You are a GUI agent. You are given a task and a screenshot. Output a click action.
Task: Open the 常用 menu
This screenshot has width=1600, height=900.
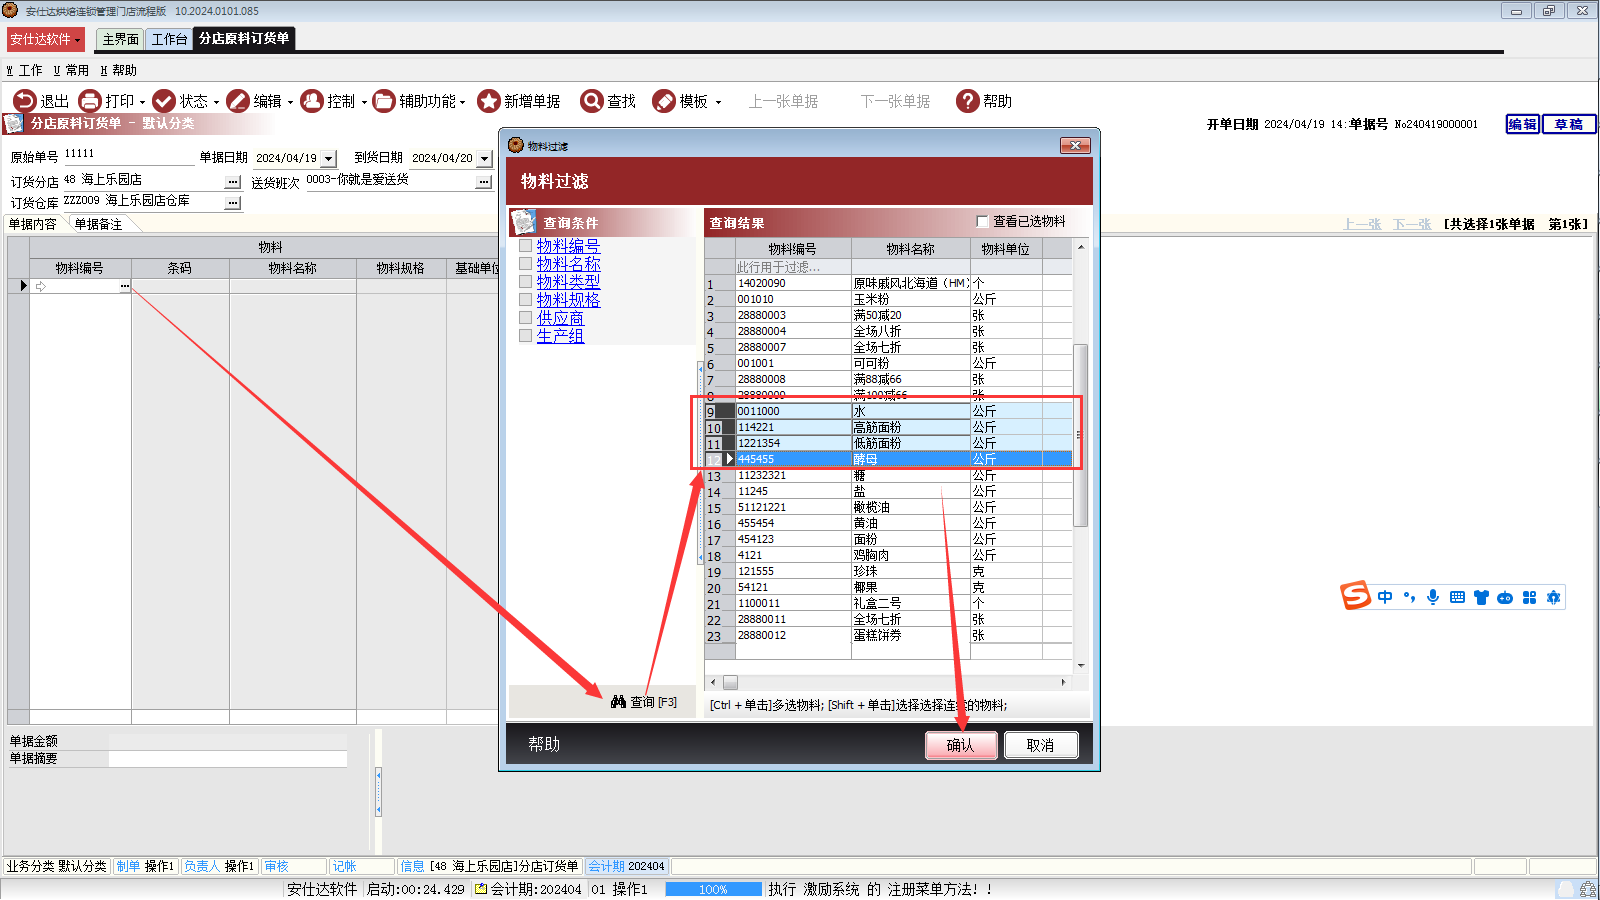point(71,70)
